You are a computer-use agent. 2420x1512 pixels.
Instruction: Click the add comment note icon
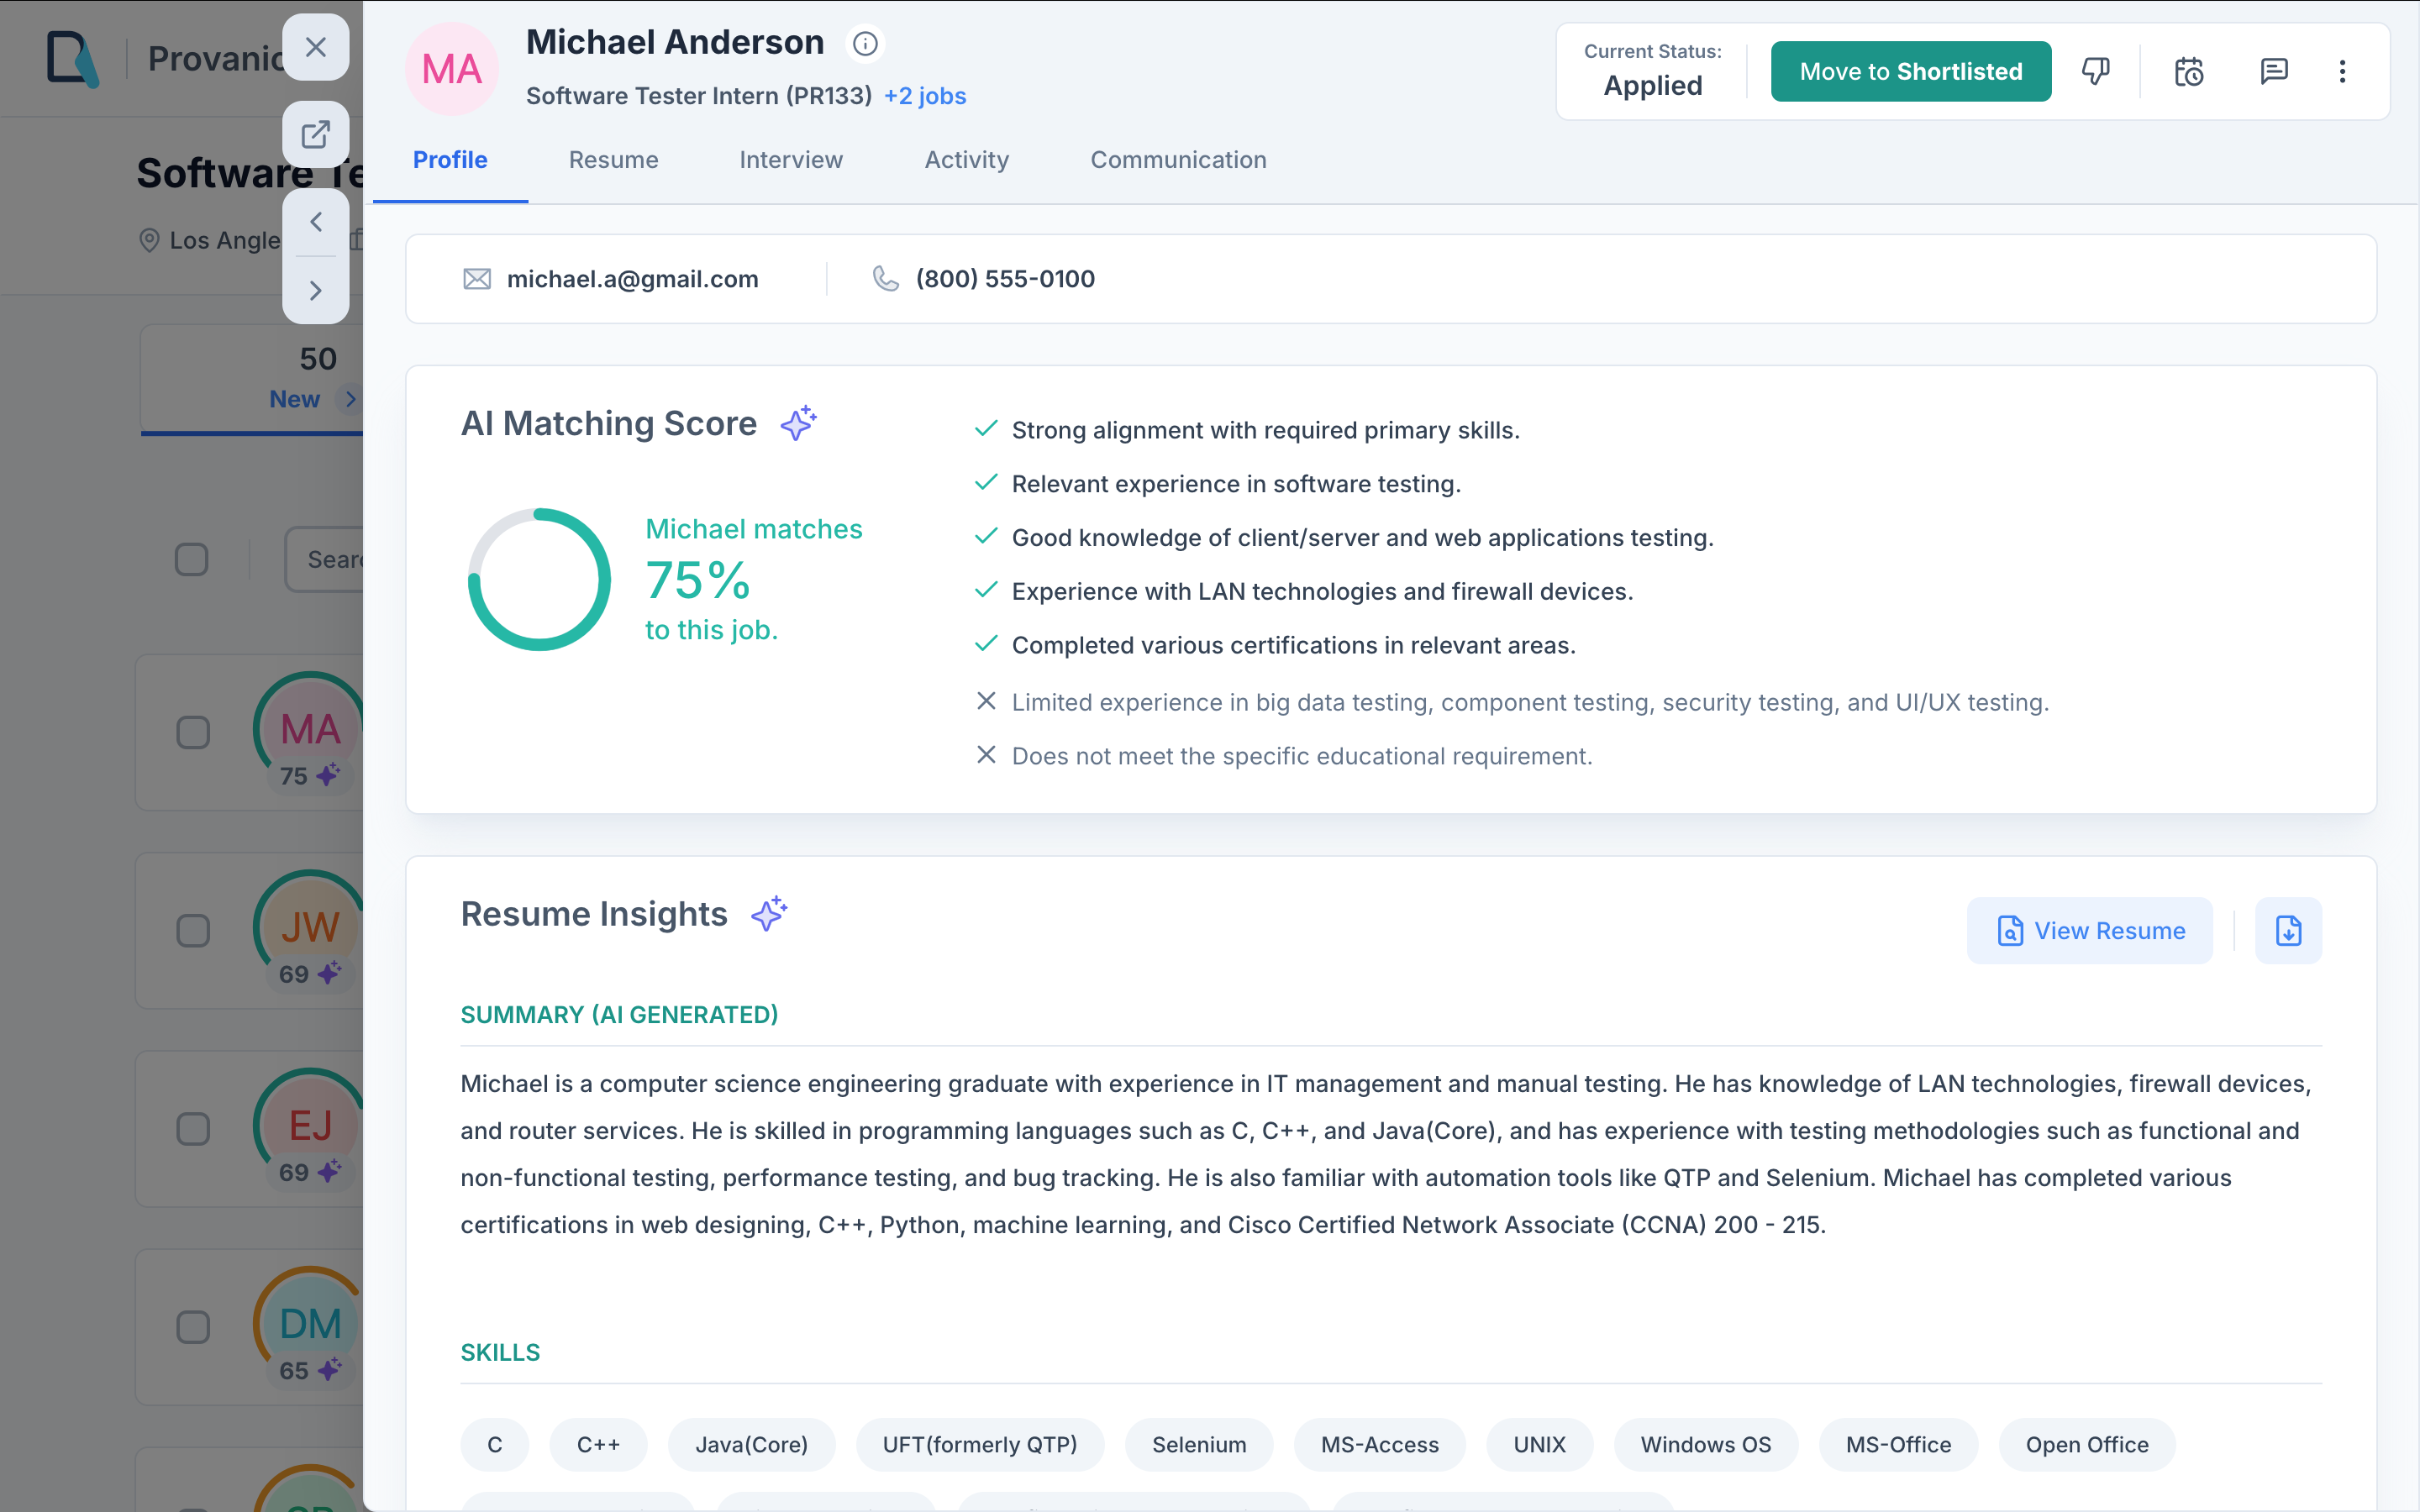(x=2273, y=71)
